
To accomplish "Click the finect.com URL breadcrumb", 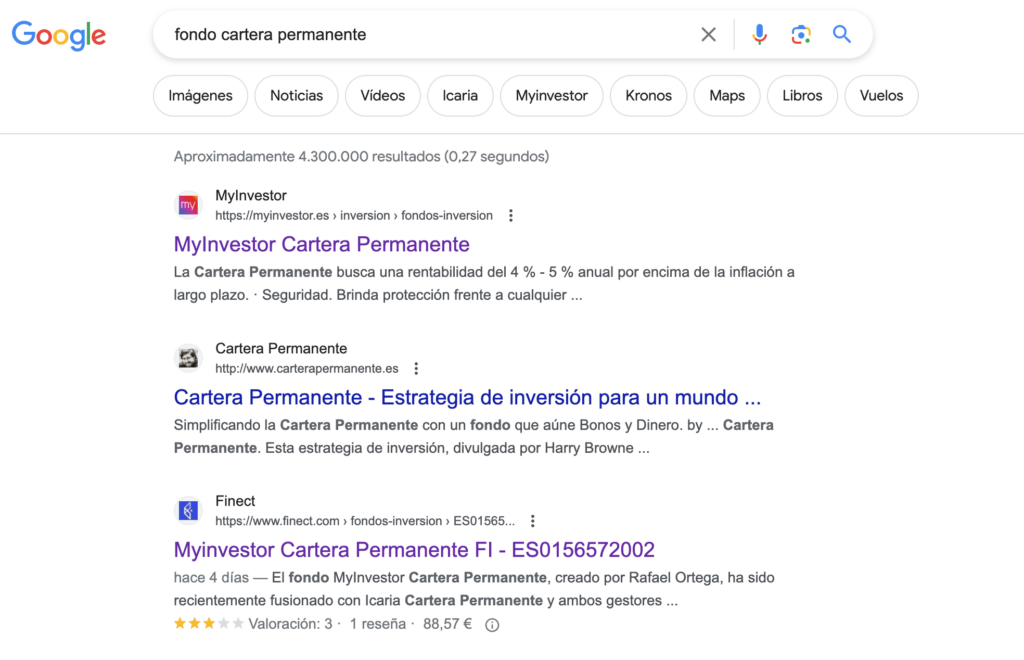I will point(365,521).
